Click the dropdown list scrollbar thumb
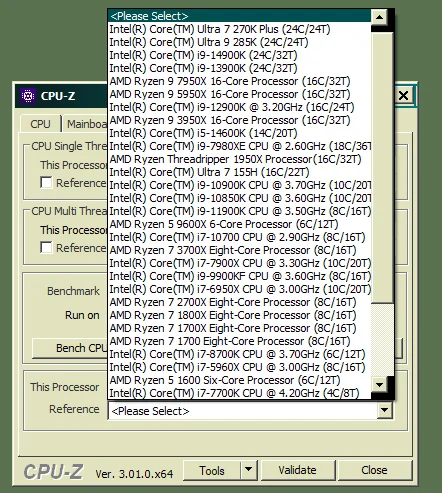 click(382, 167)
